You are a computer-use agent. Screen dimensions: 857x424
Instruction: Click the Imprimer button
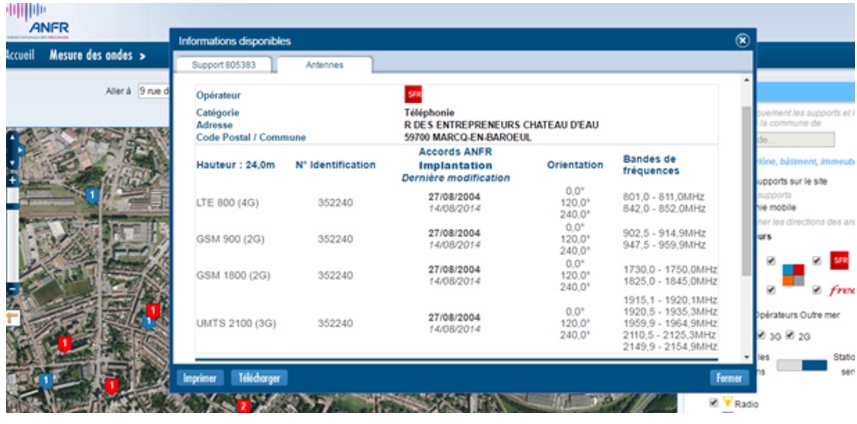pos(199,378)
